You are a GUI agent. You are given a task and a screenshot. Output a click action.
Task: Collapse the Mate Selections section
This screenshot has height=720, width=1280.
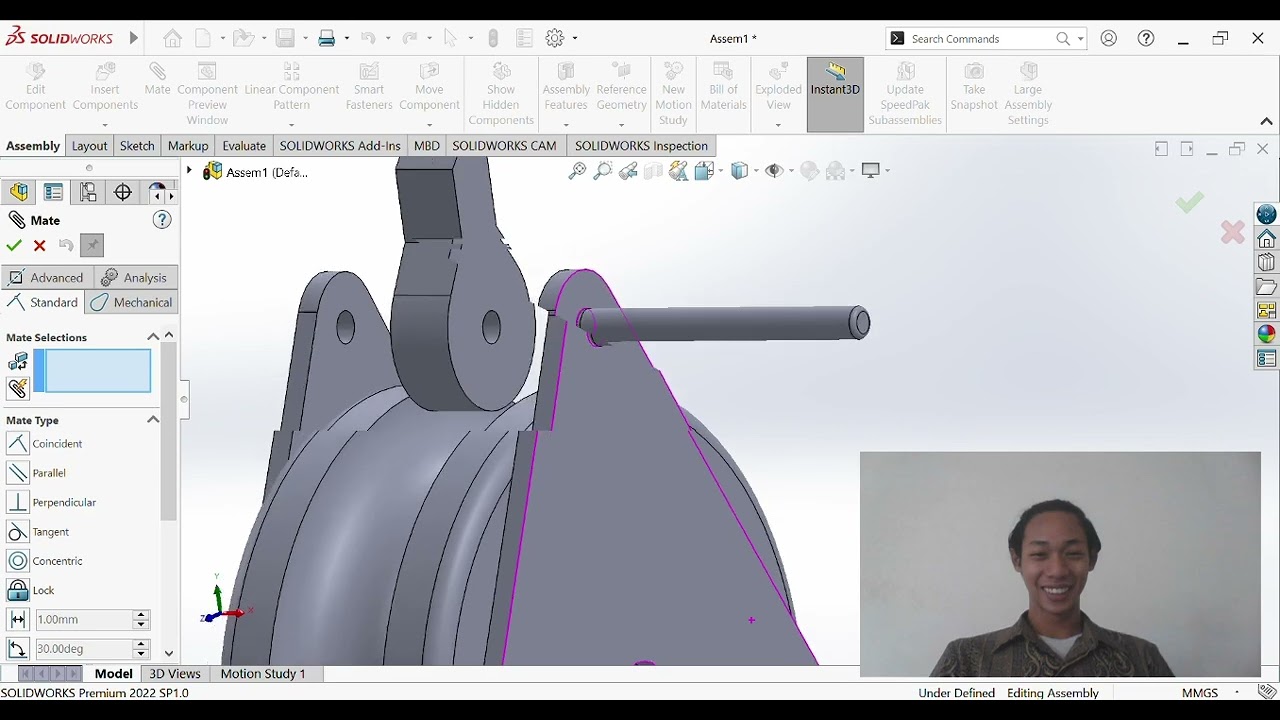(153, 337)
